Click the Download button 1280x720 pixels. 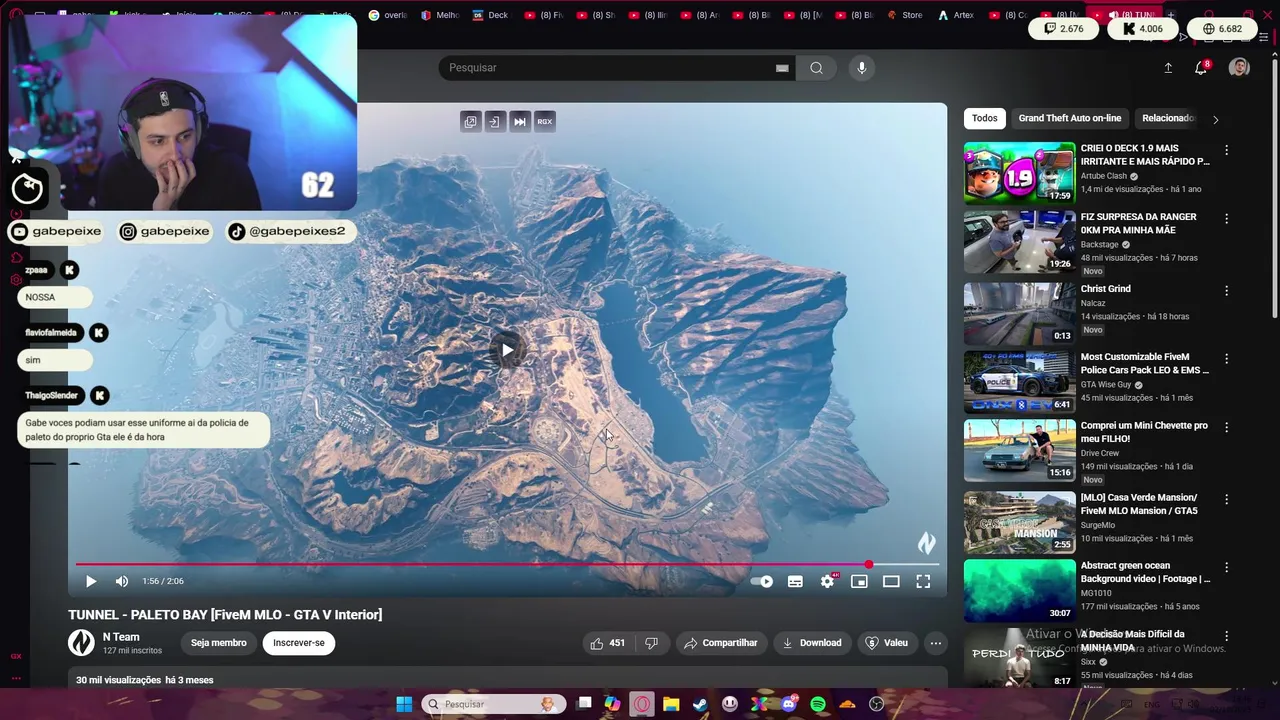click(812, 643)
